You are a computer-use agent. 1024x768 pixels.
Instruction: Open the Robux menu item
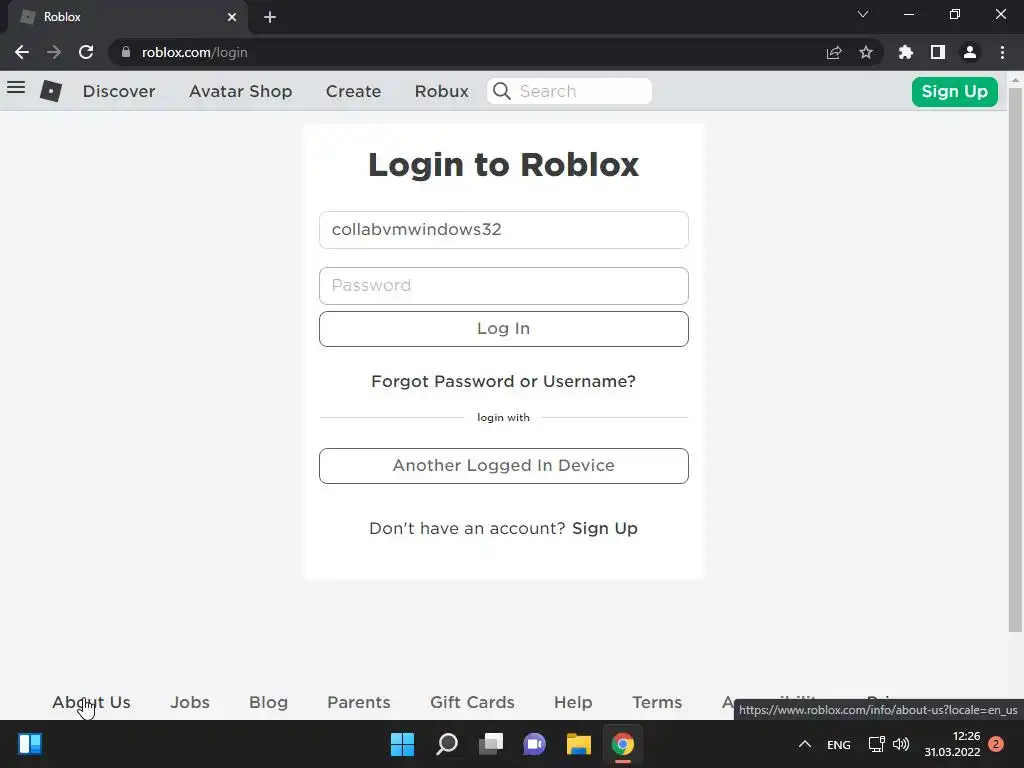click(441, 91)
